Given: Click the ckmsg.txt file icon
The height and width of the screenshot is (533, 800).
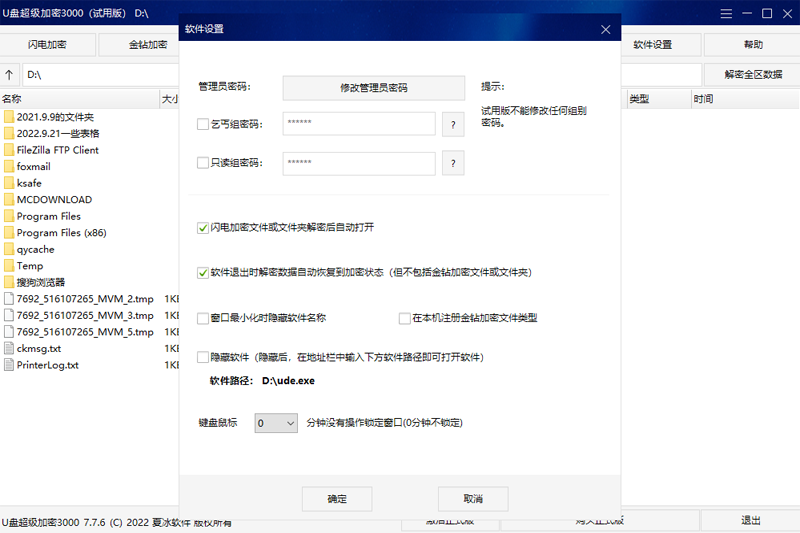Looking at the screenshot, I should tap(9, 349).
